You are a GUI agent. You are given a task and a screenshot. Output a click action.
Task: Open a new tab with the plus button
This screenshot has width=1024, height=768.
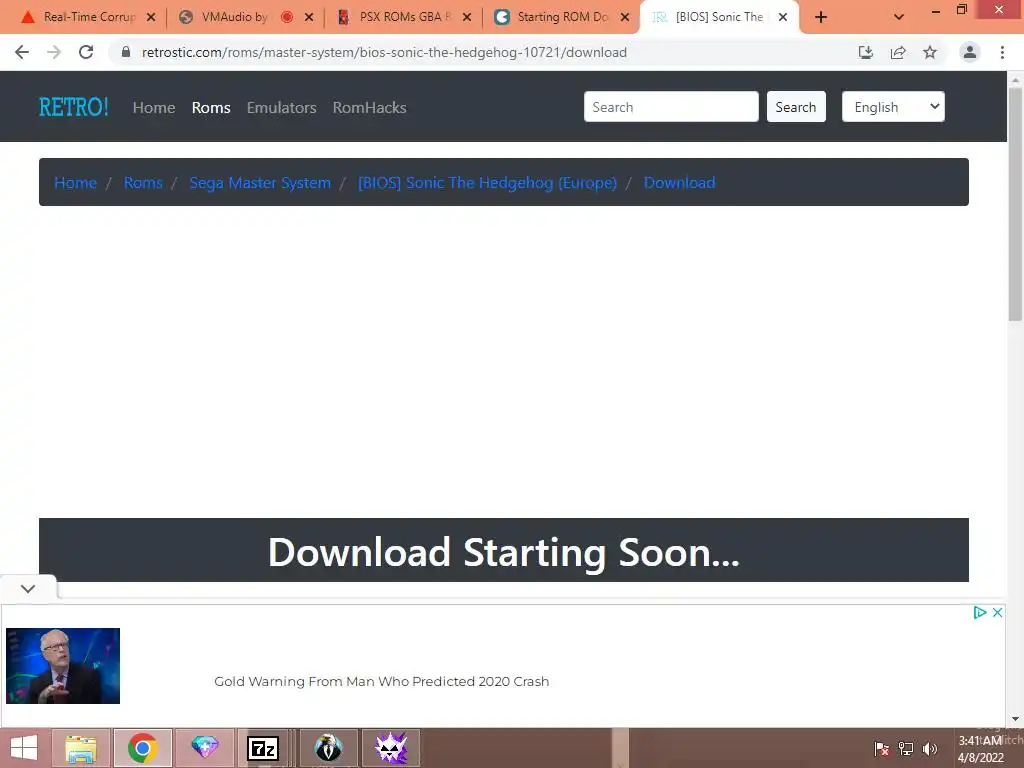tap(821, 17)
